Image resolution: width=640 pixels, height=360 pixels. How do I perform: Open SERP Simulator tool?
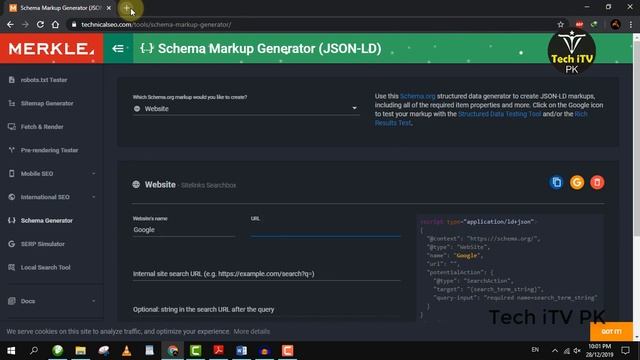42,244
